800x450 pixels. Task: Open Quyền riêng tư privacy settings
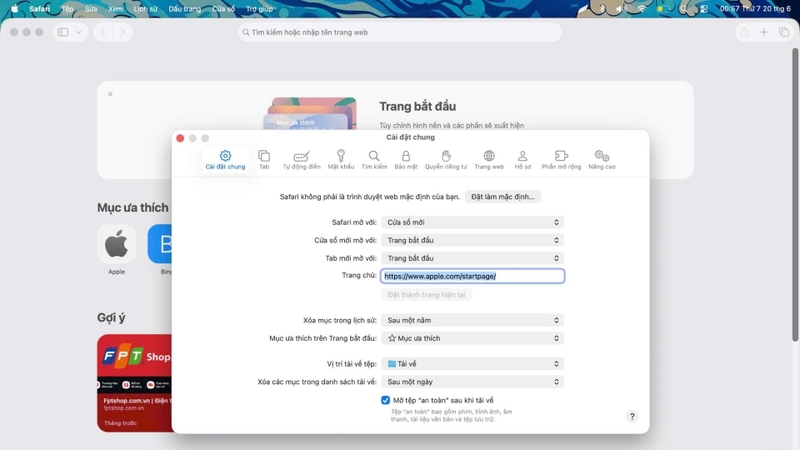(446, 160)
